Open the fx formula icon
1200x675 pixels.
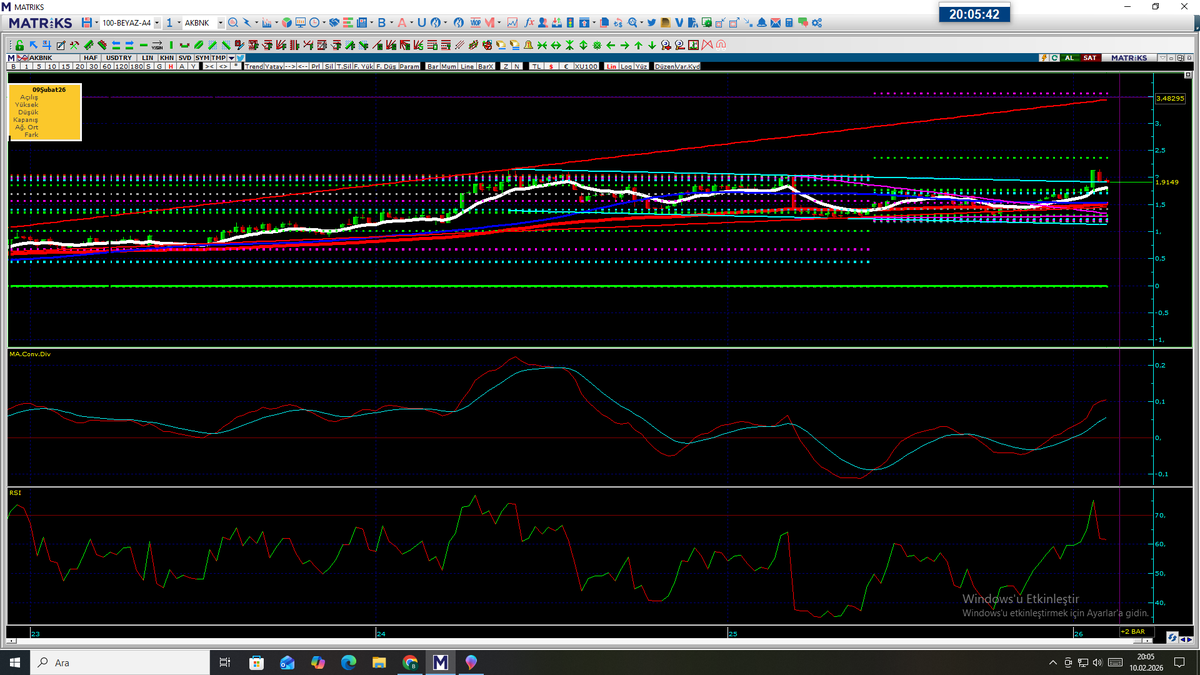click(x=529, y=23)
